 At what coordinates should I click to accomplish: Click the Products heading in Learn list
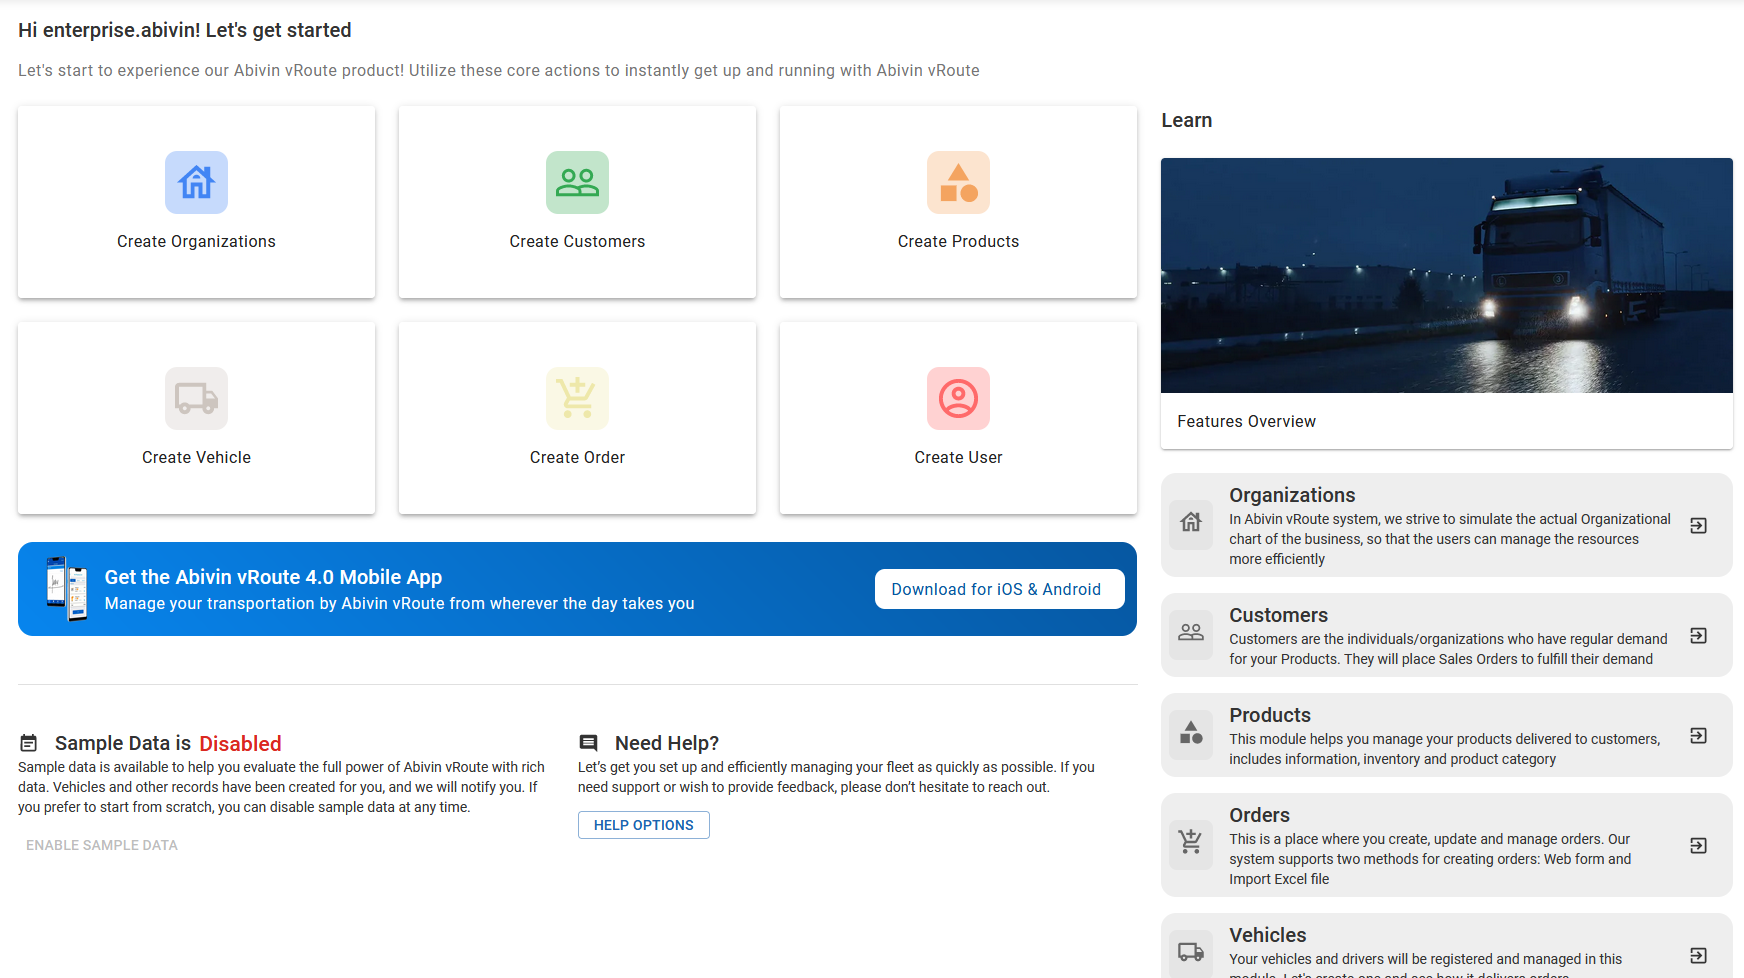1269,715
